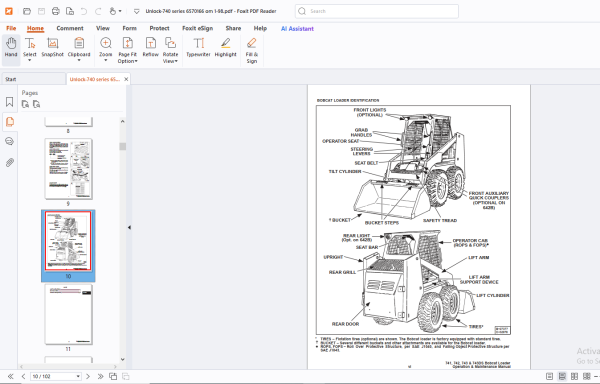This screenshot has height=384, width=600.
Task: Switch to the View ribbon tab
Action: tap(103, 28)
